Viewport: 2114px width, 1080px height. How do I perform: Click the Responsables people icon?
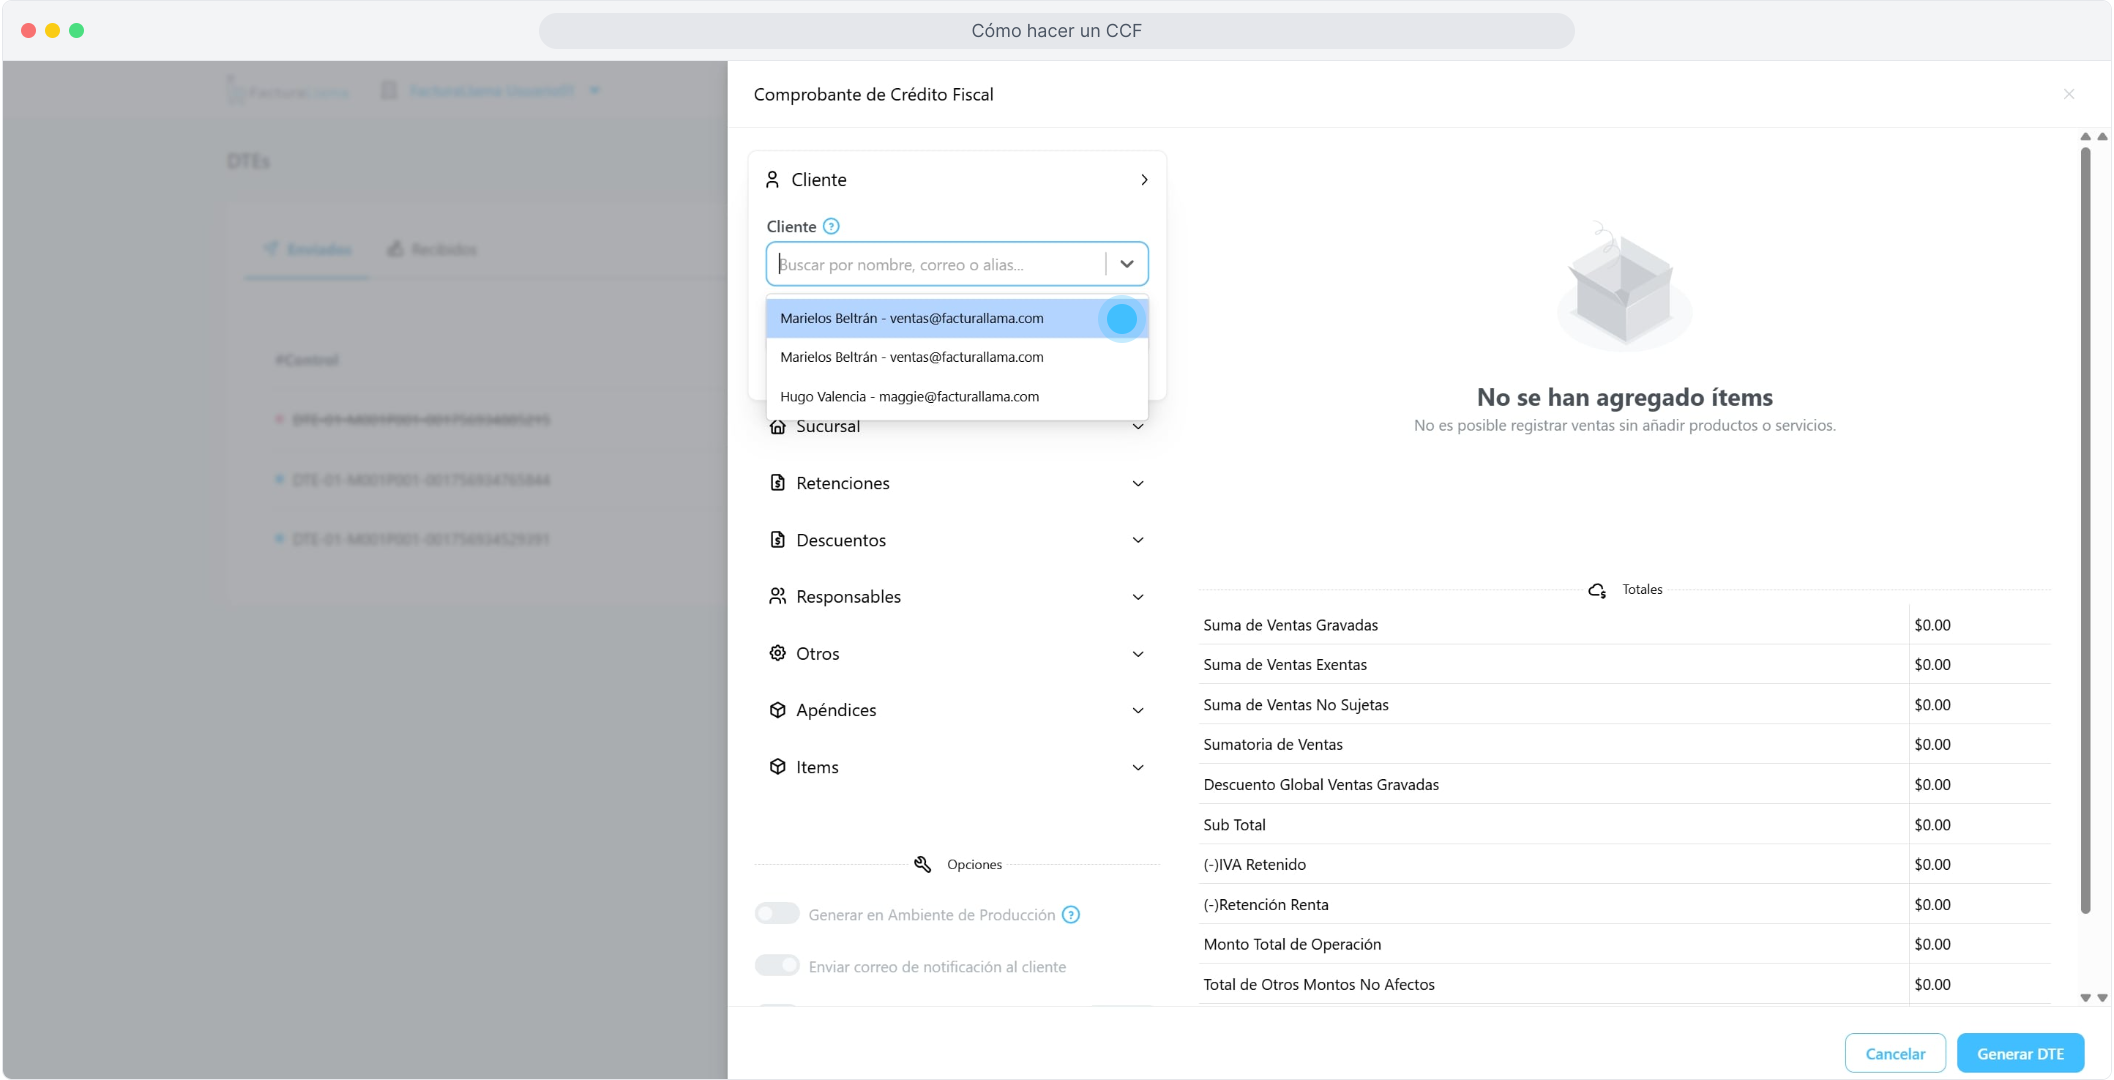pos(777,596)
